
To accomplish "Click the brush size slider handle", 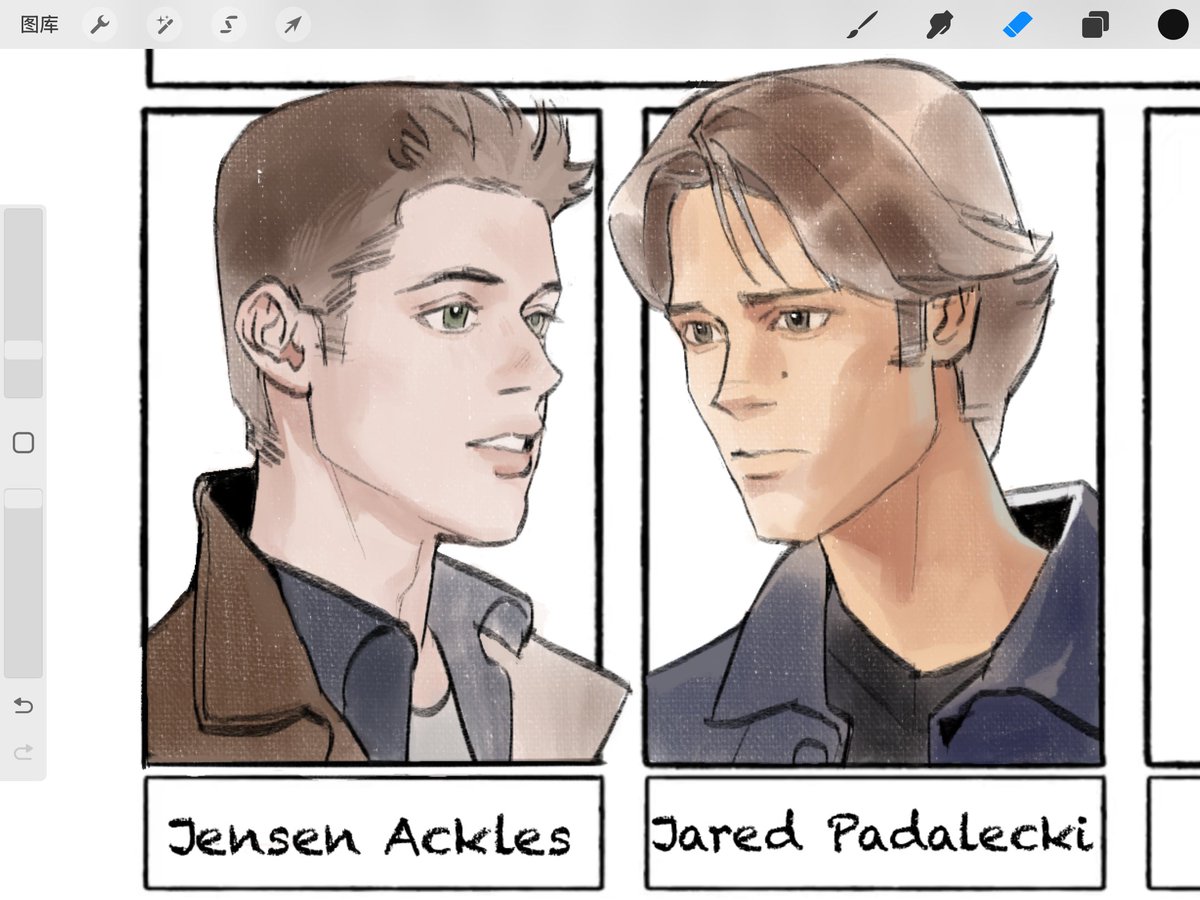I will point(23,350).
